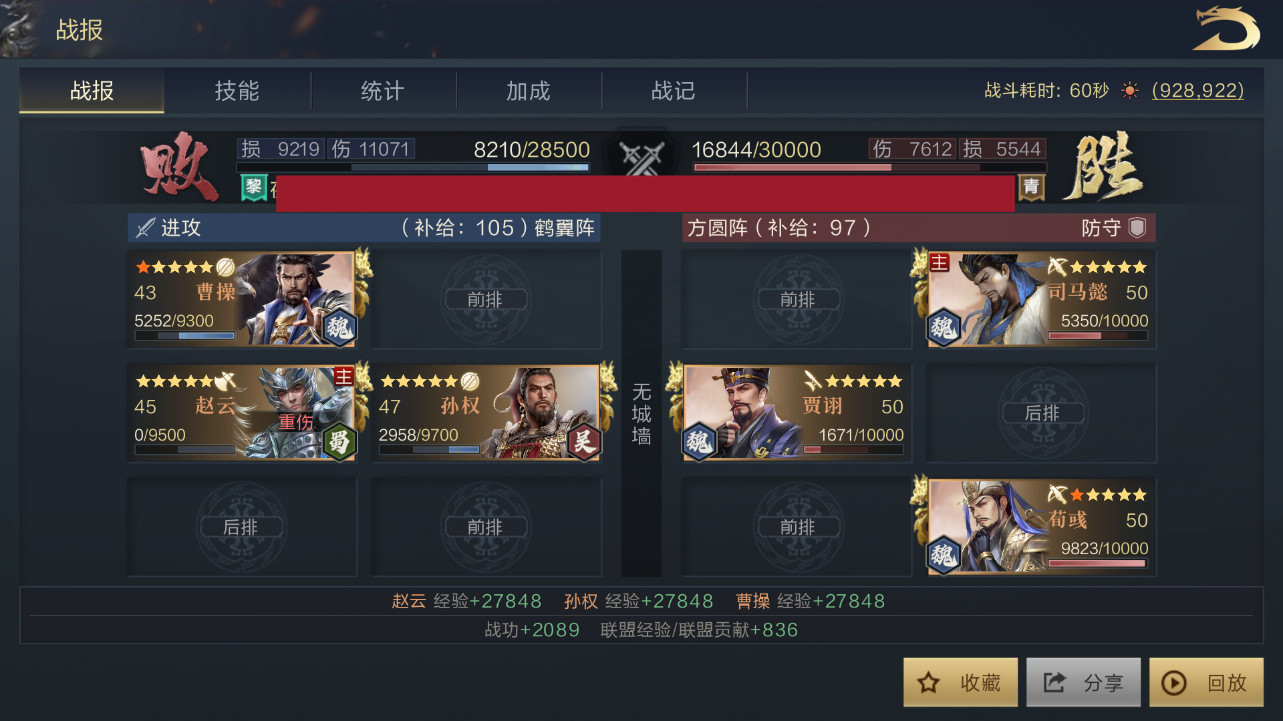Click the golden dragon back icon
This screenshot has height=721, width=1283.
1226,29
